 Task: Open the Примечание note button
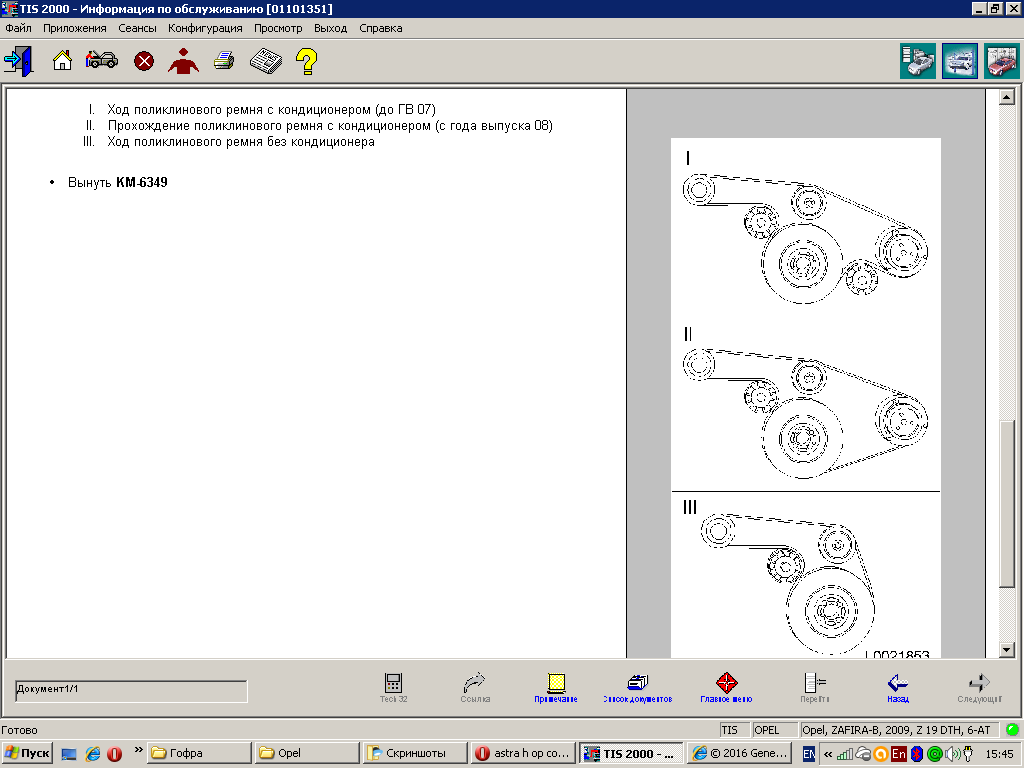[556, 688]
